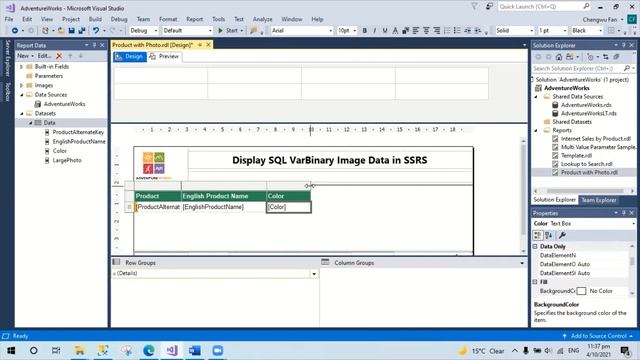This screenshot has height=360, width=640.
Task: Click Categorized view icon in Properties panel
Action: (538, 235)
